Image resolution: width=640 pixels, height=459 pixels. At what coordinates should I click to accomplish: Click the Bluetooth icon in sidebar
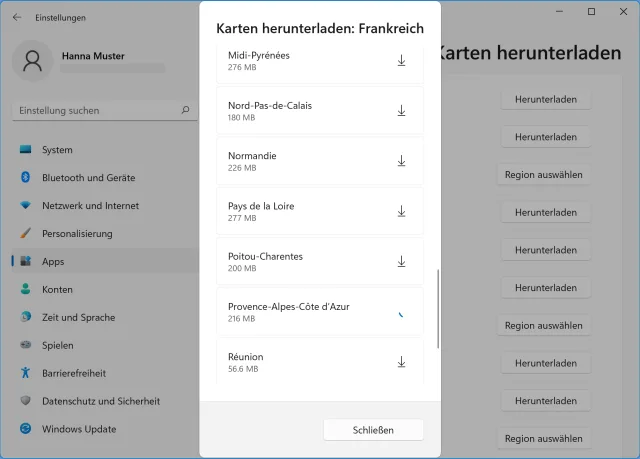tap(25, 177)
